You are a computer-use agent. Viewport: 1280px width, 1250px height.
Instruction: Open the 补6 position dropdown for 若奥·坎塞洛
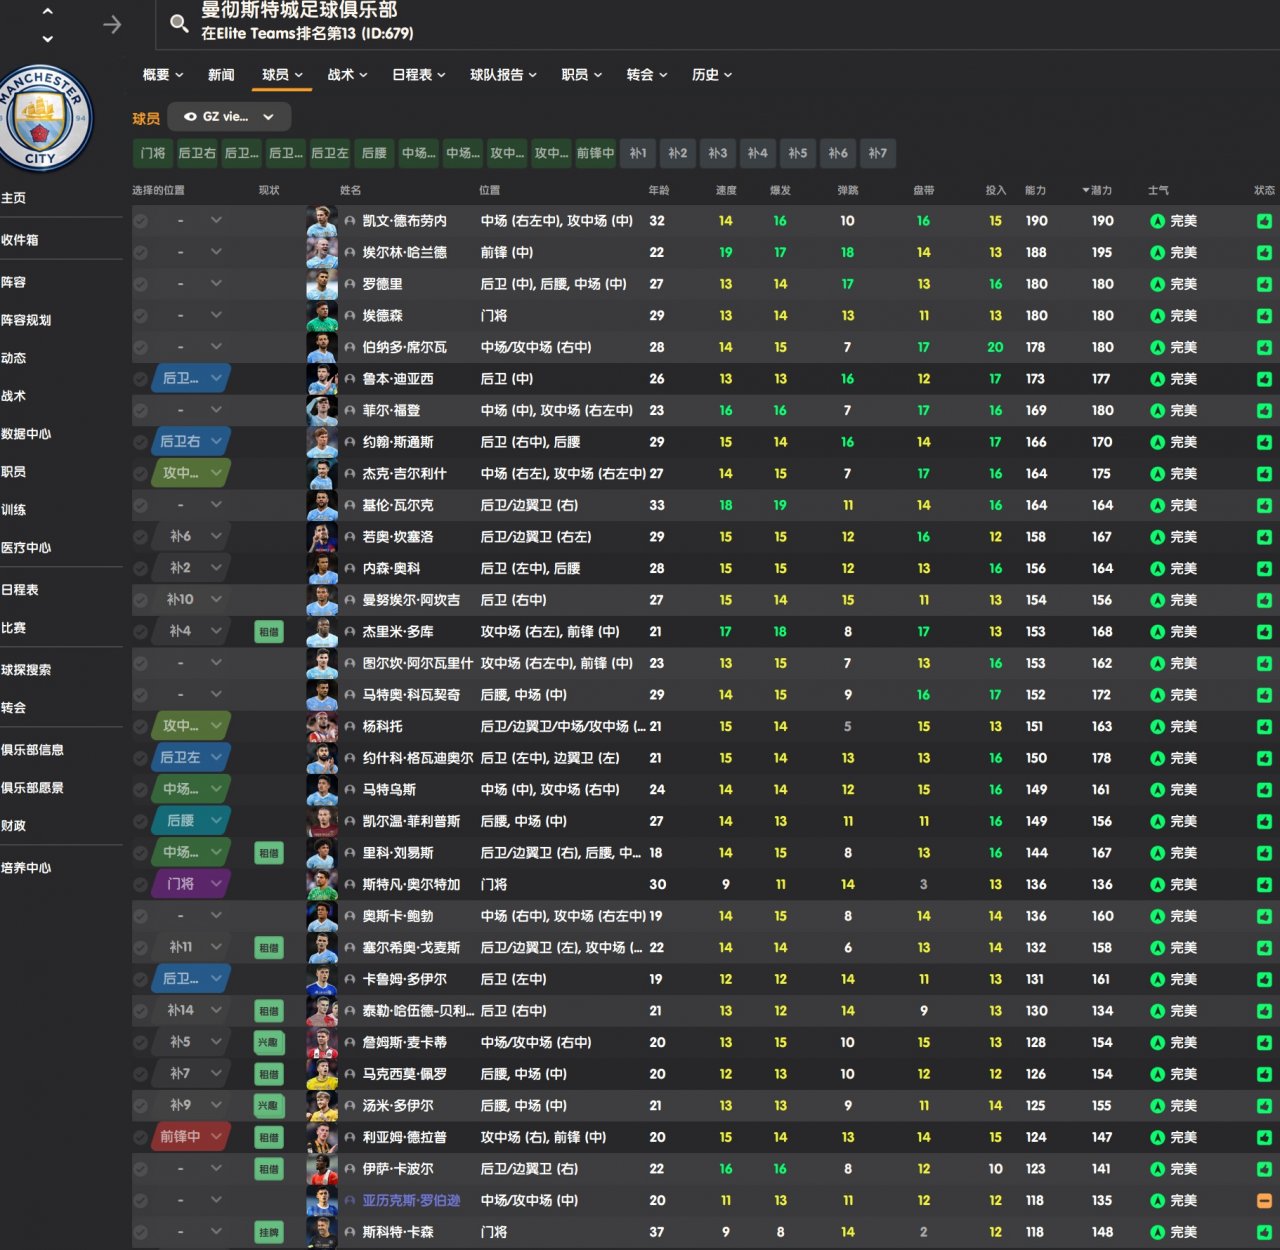192,537
